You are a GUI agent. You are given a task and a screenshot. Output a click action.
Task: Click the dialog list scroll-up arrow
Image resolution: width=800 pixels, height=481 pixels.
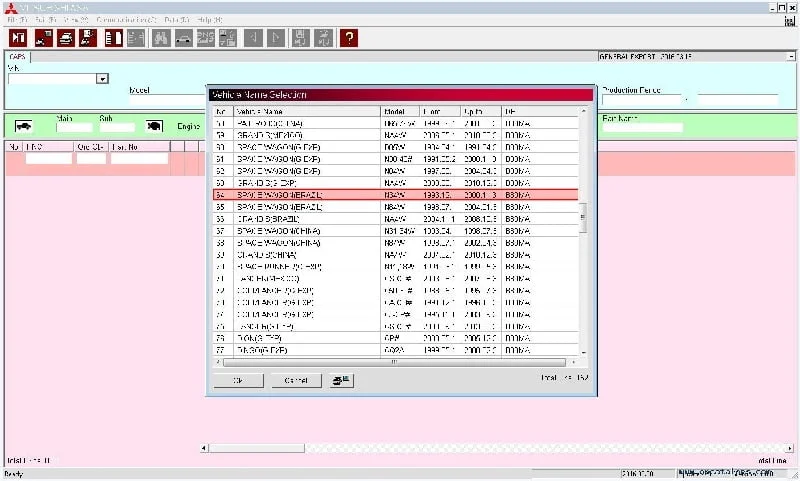[x=583, y=111]
